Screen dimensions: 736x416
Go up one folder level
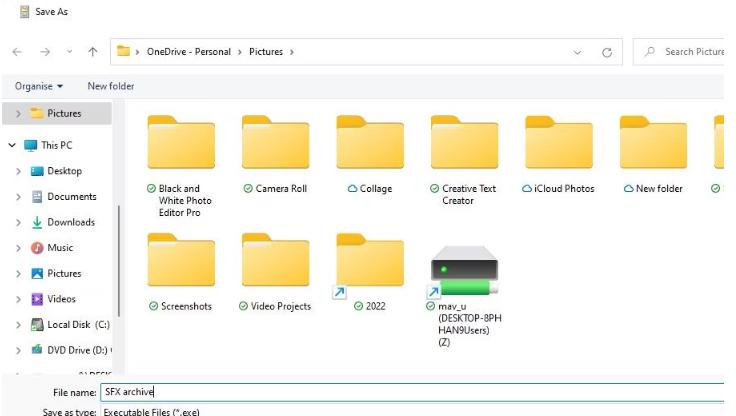[x=93, y=52]
